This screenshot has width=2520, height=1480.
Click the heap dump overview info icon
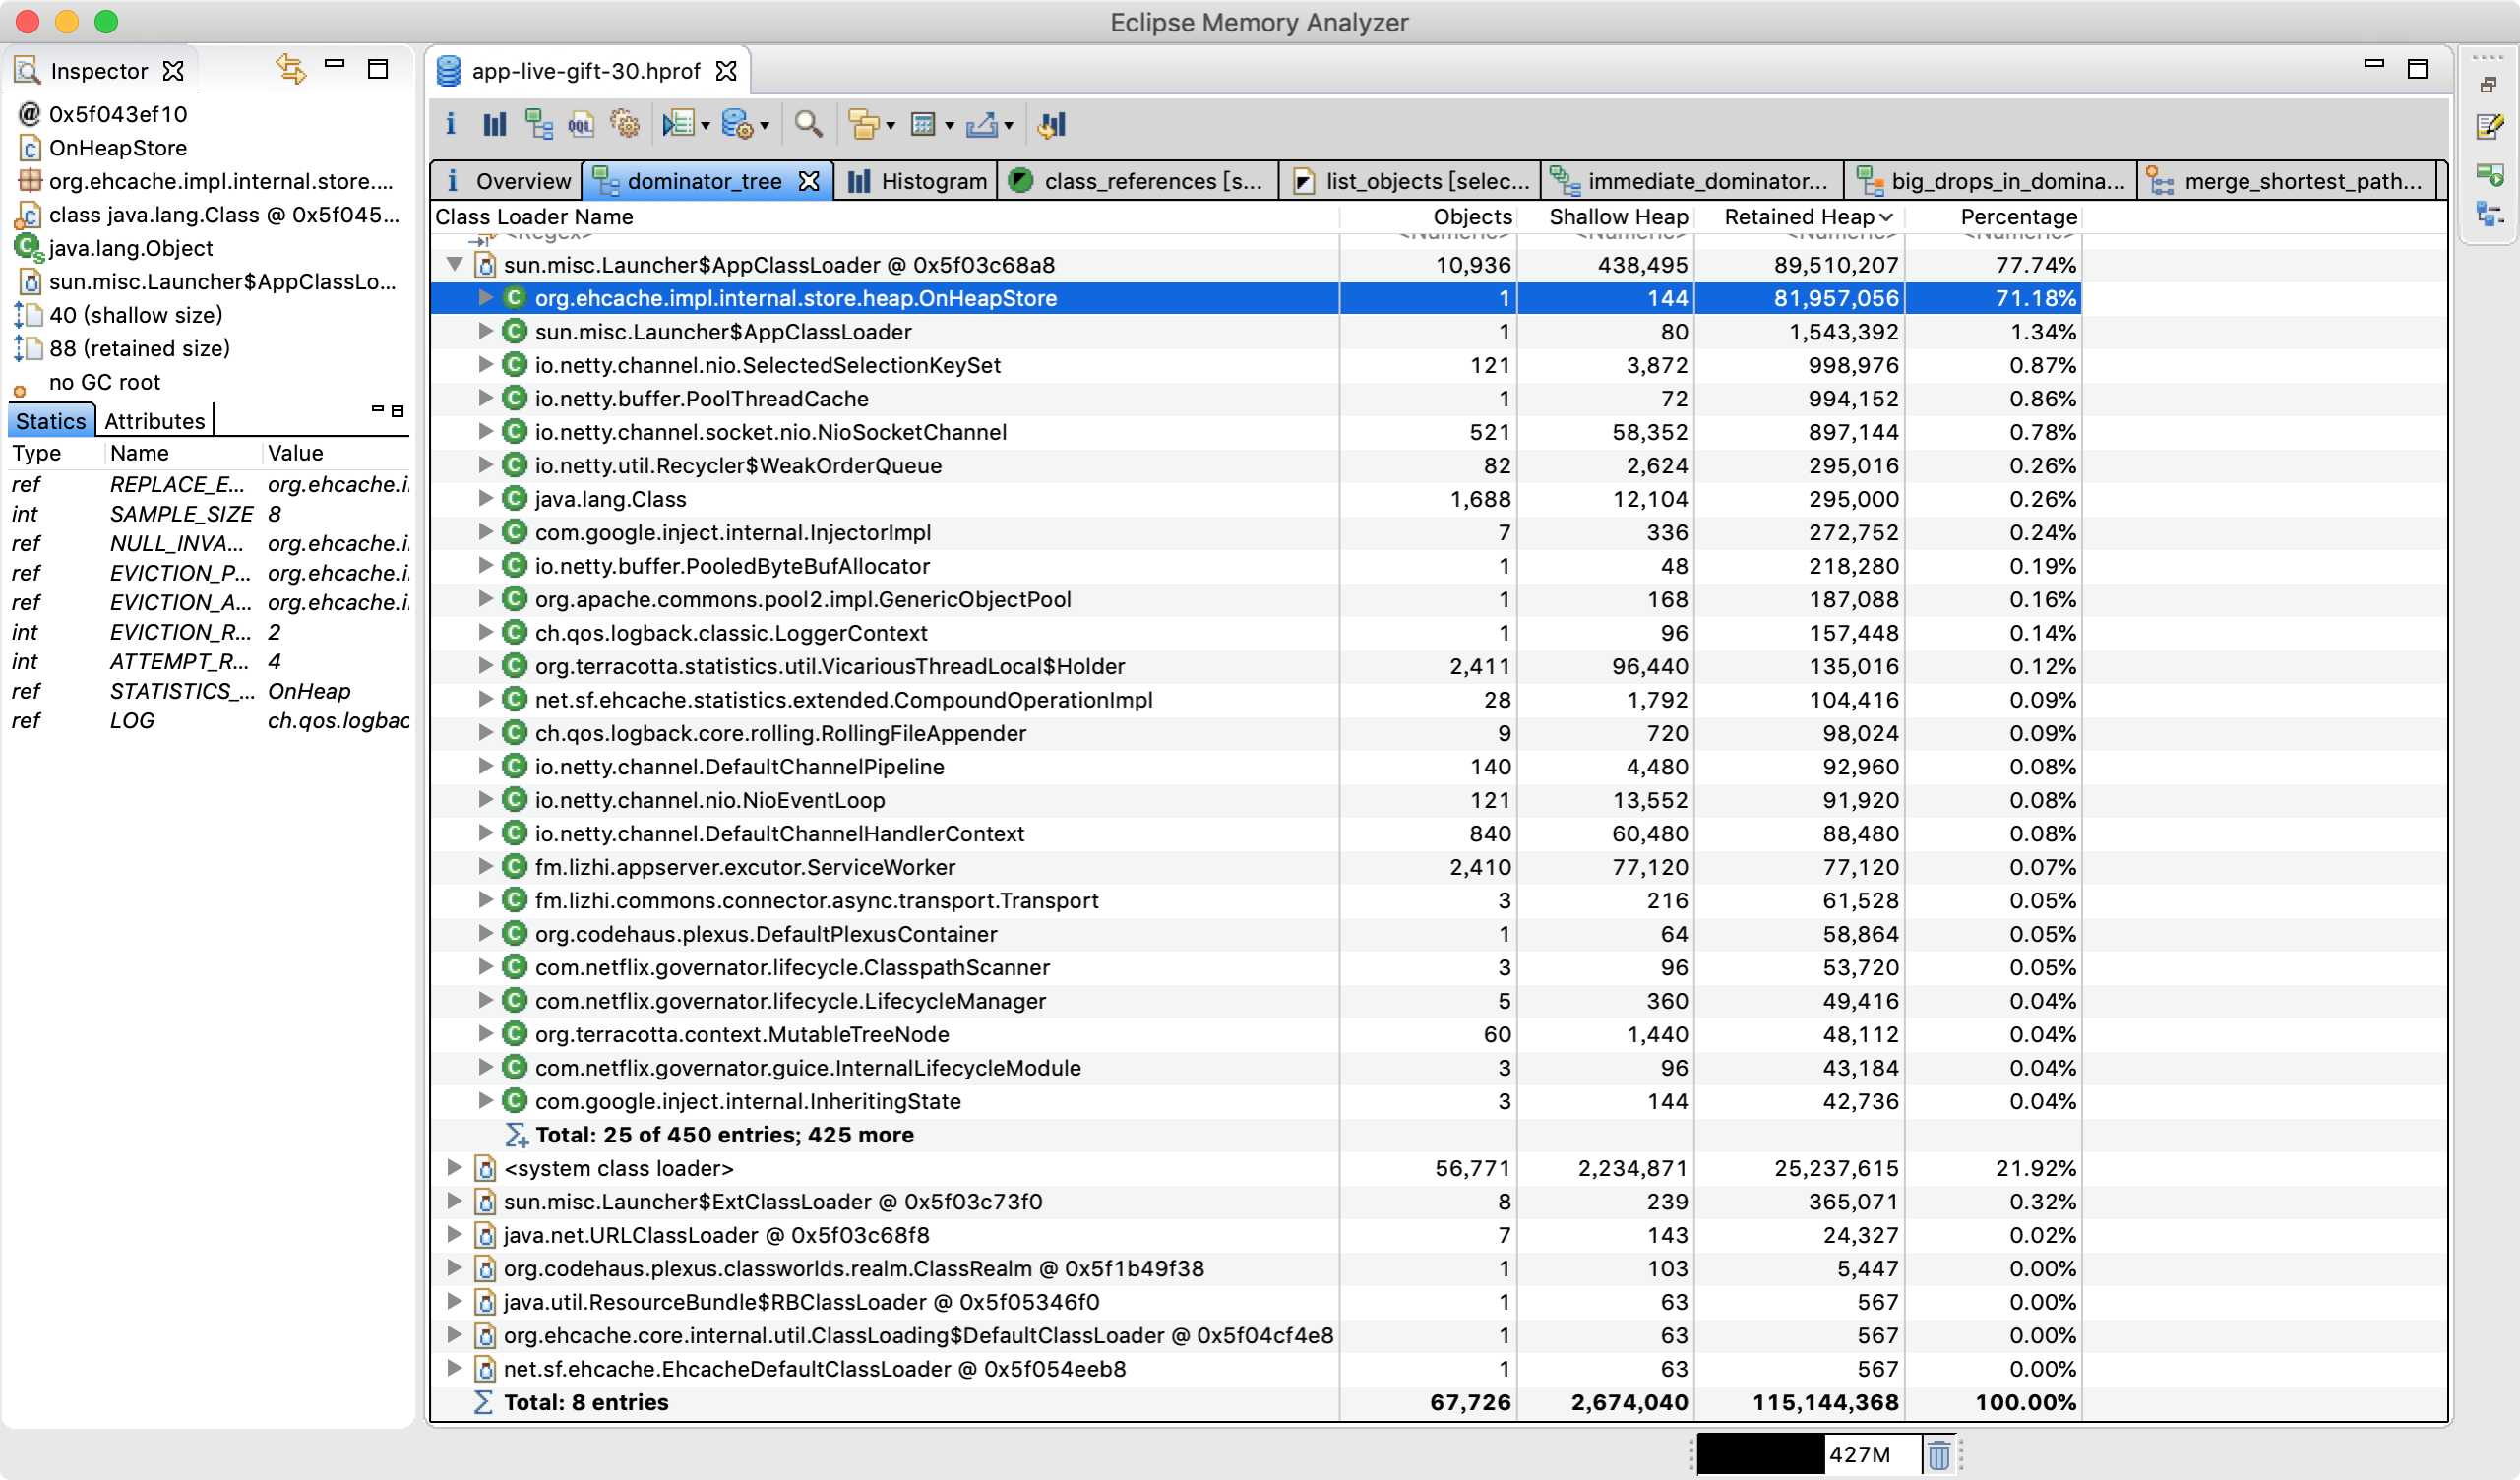point(450,124)
